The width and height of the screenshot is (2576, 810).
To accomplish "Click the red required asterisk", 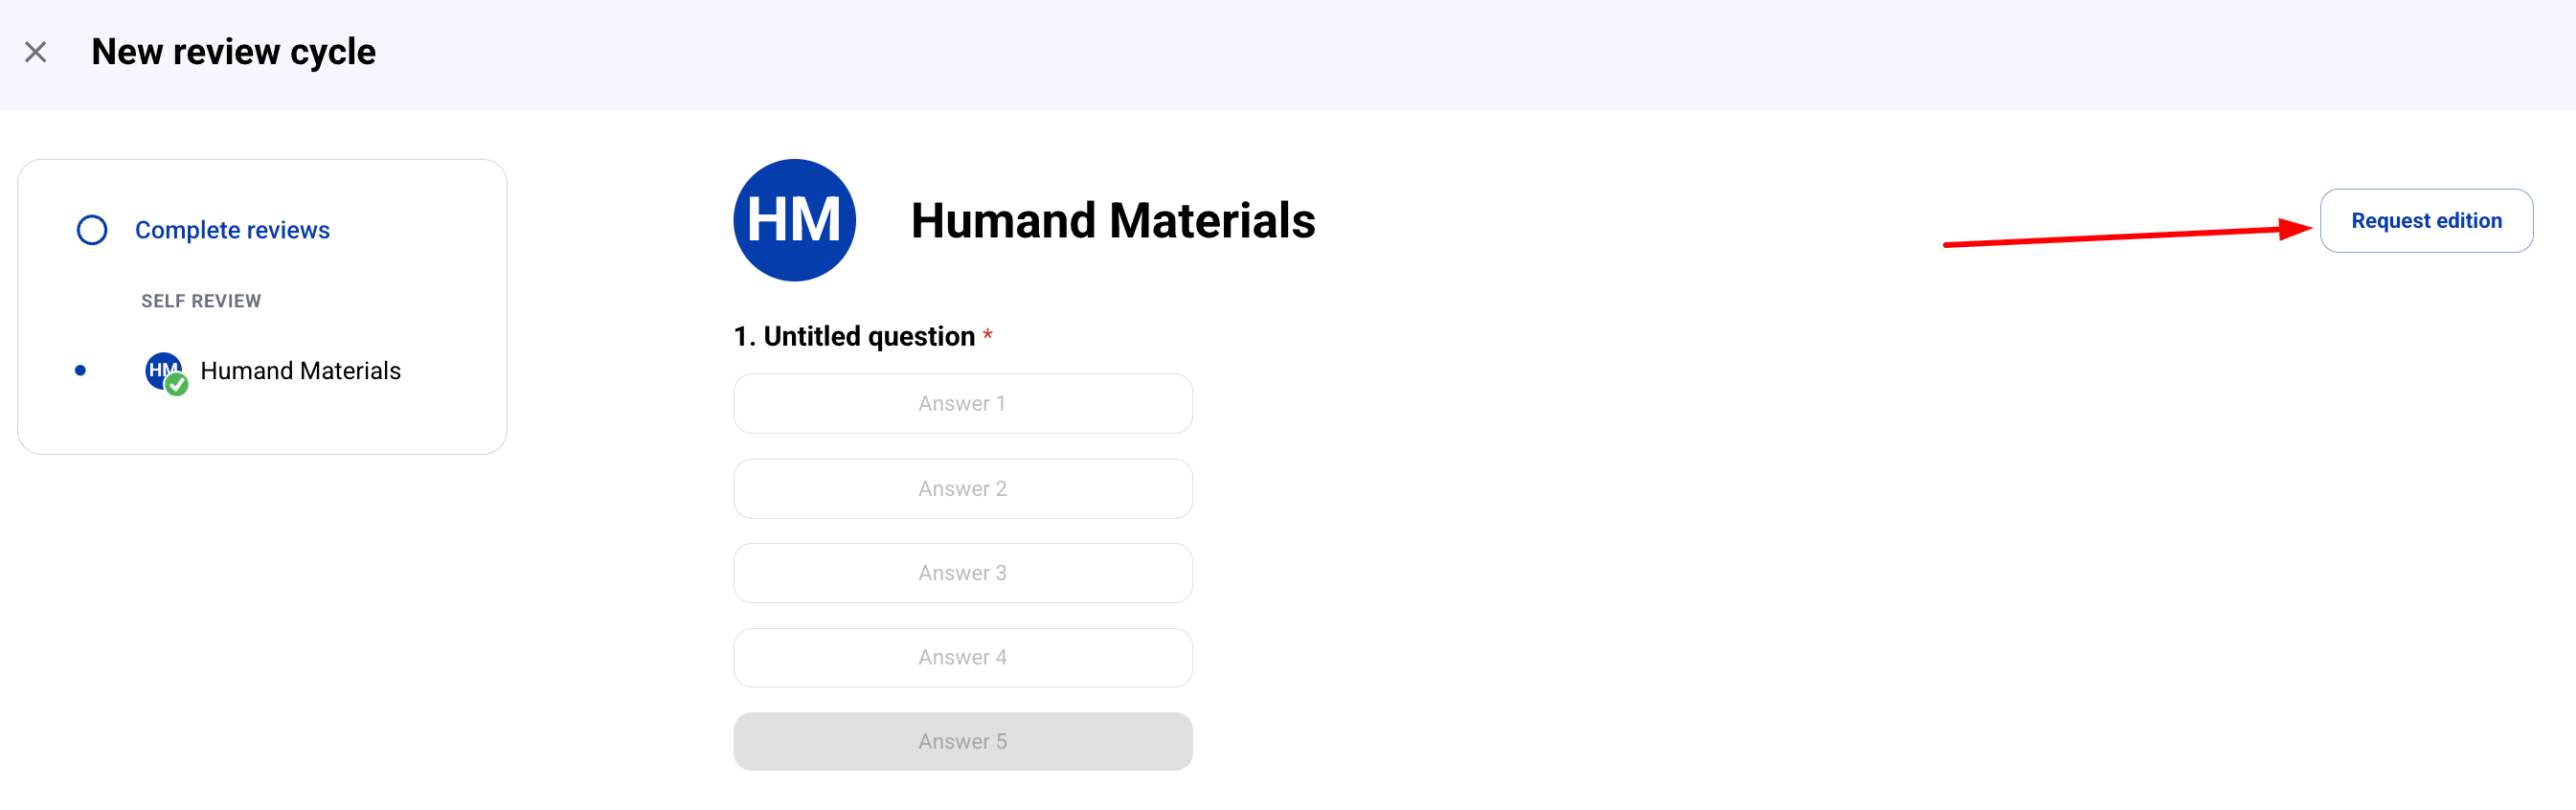I will click(987, 334).
